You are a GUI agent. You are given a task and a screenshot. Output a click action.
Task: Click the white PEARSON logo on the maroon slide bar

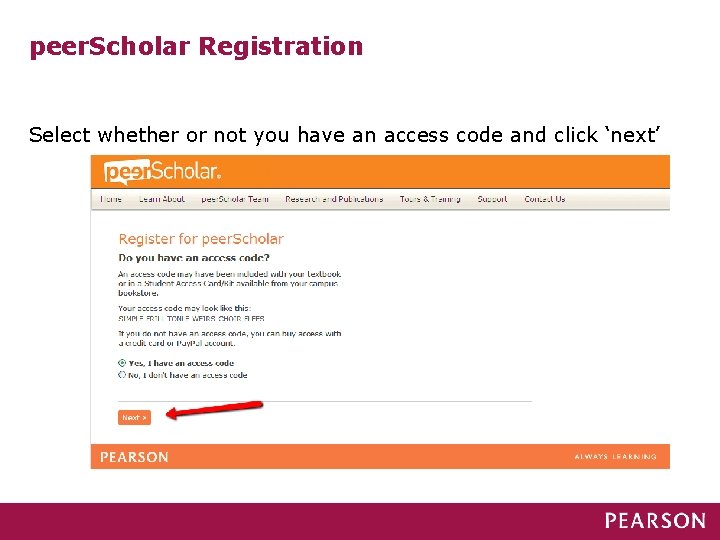point(654,520)
